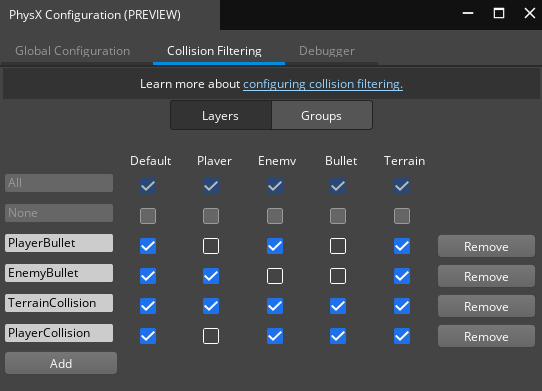Remove the EnemyBullet group

(x=486, y=277)
